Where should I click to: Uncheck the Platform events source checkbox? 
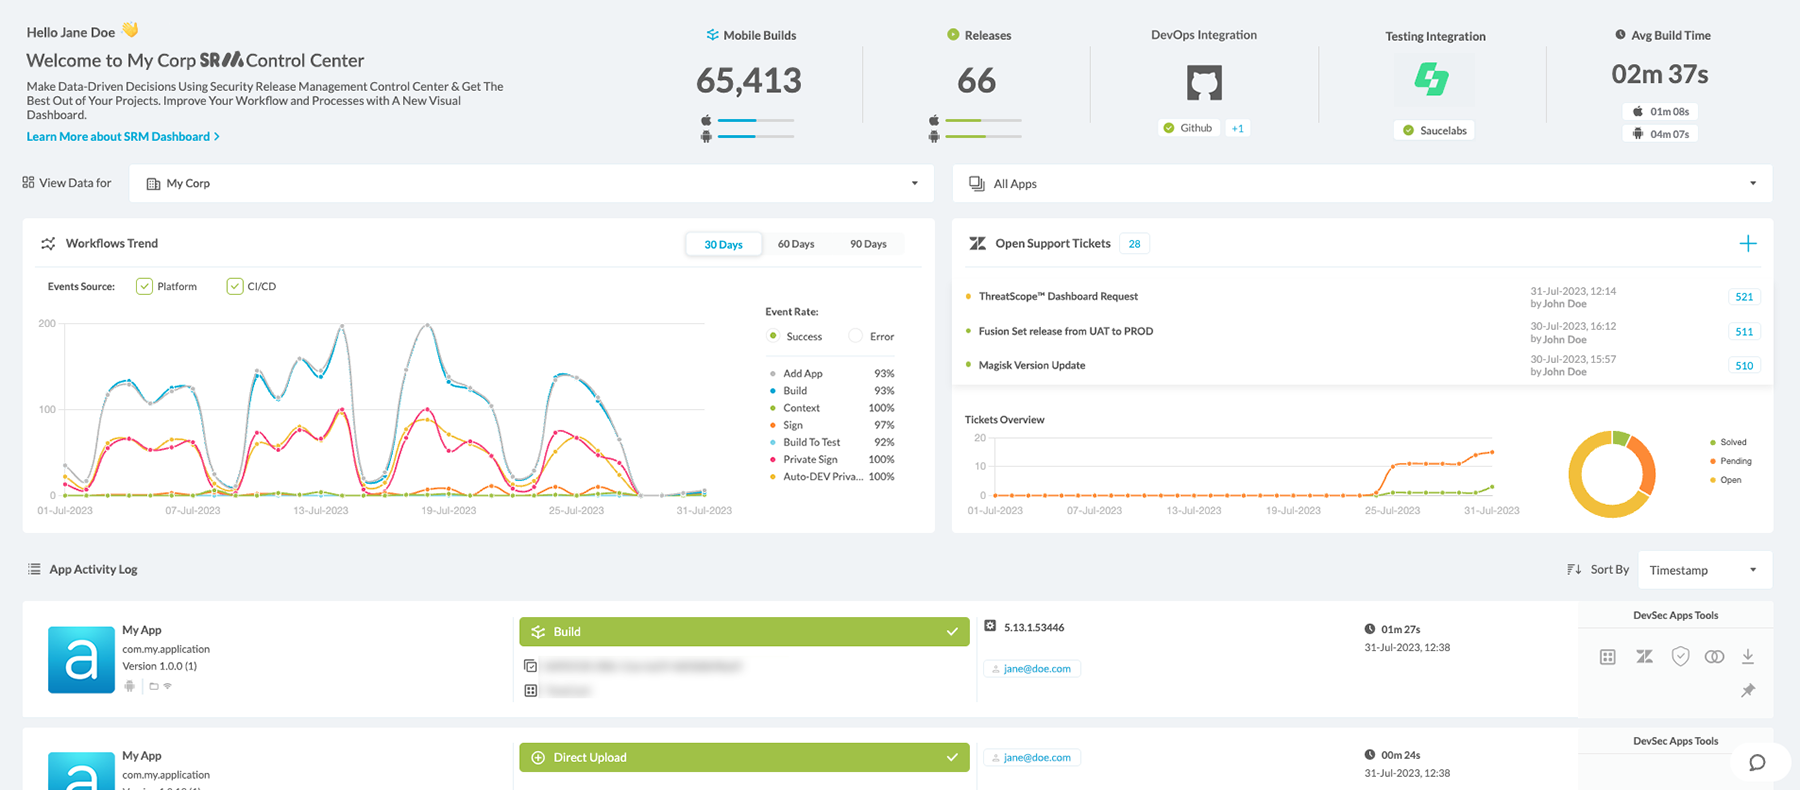tap(145, 287)
